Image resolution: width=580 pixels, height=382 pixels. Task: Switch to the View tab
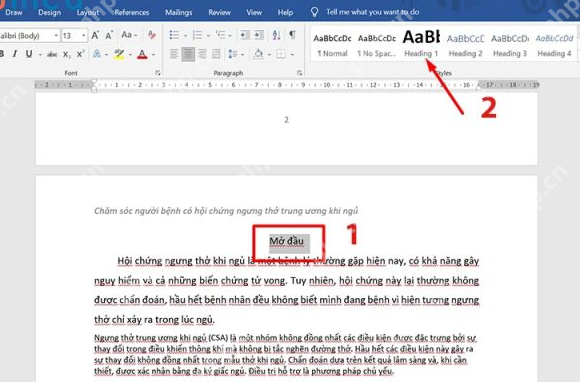(254, 13)
